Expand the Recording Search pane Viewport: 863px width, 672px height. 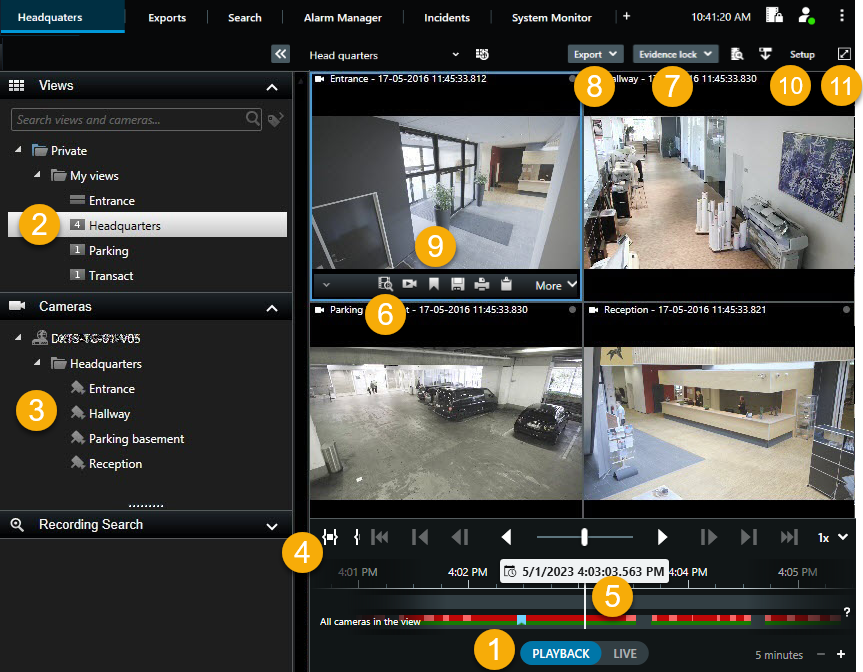[x=272, y=525]
